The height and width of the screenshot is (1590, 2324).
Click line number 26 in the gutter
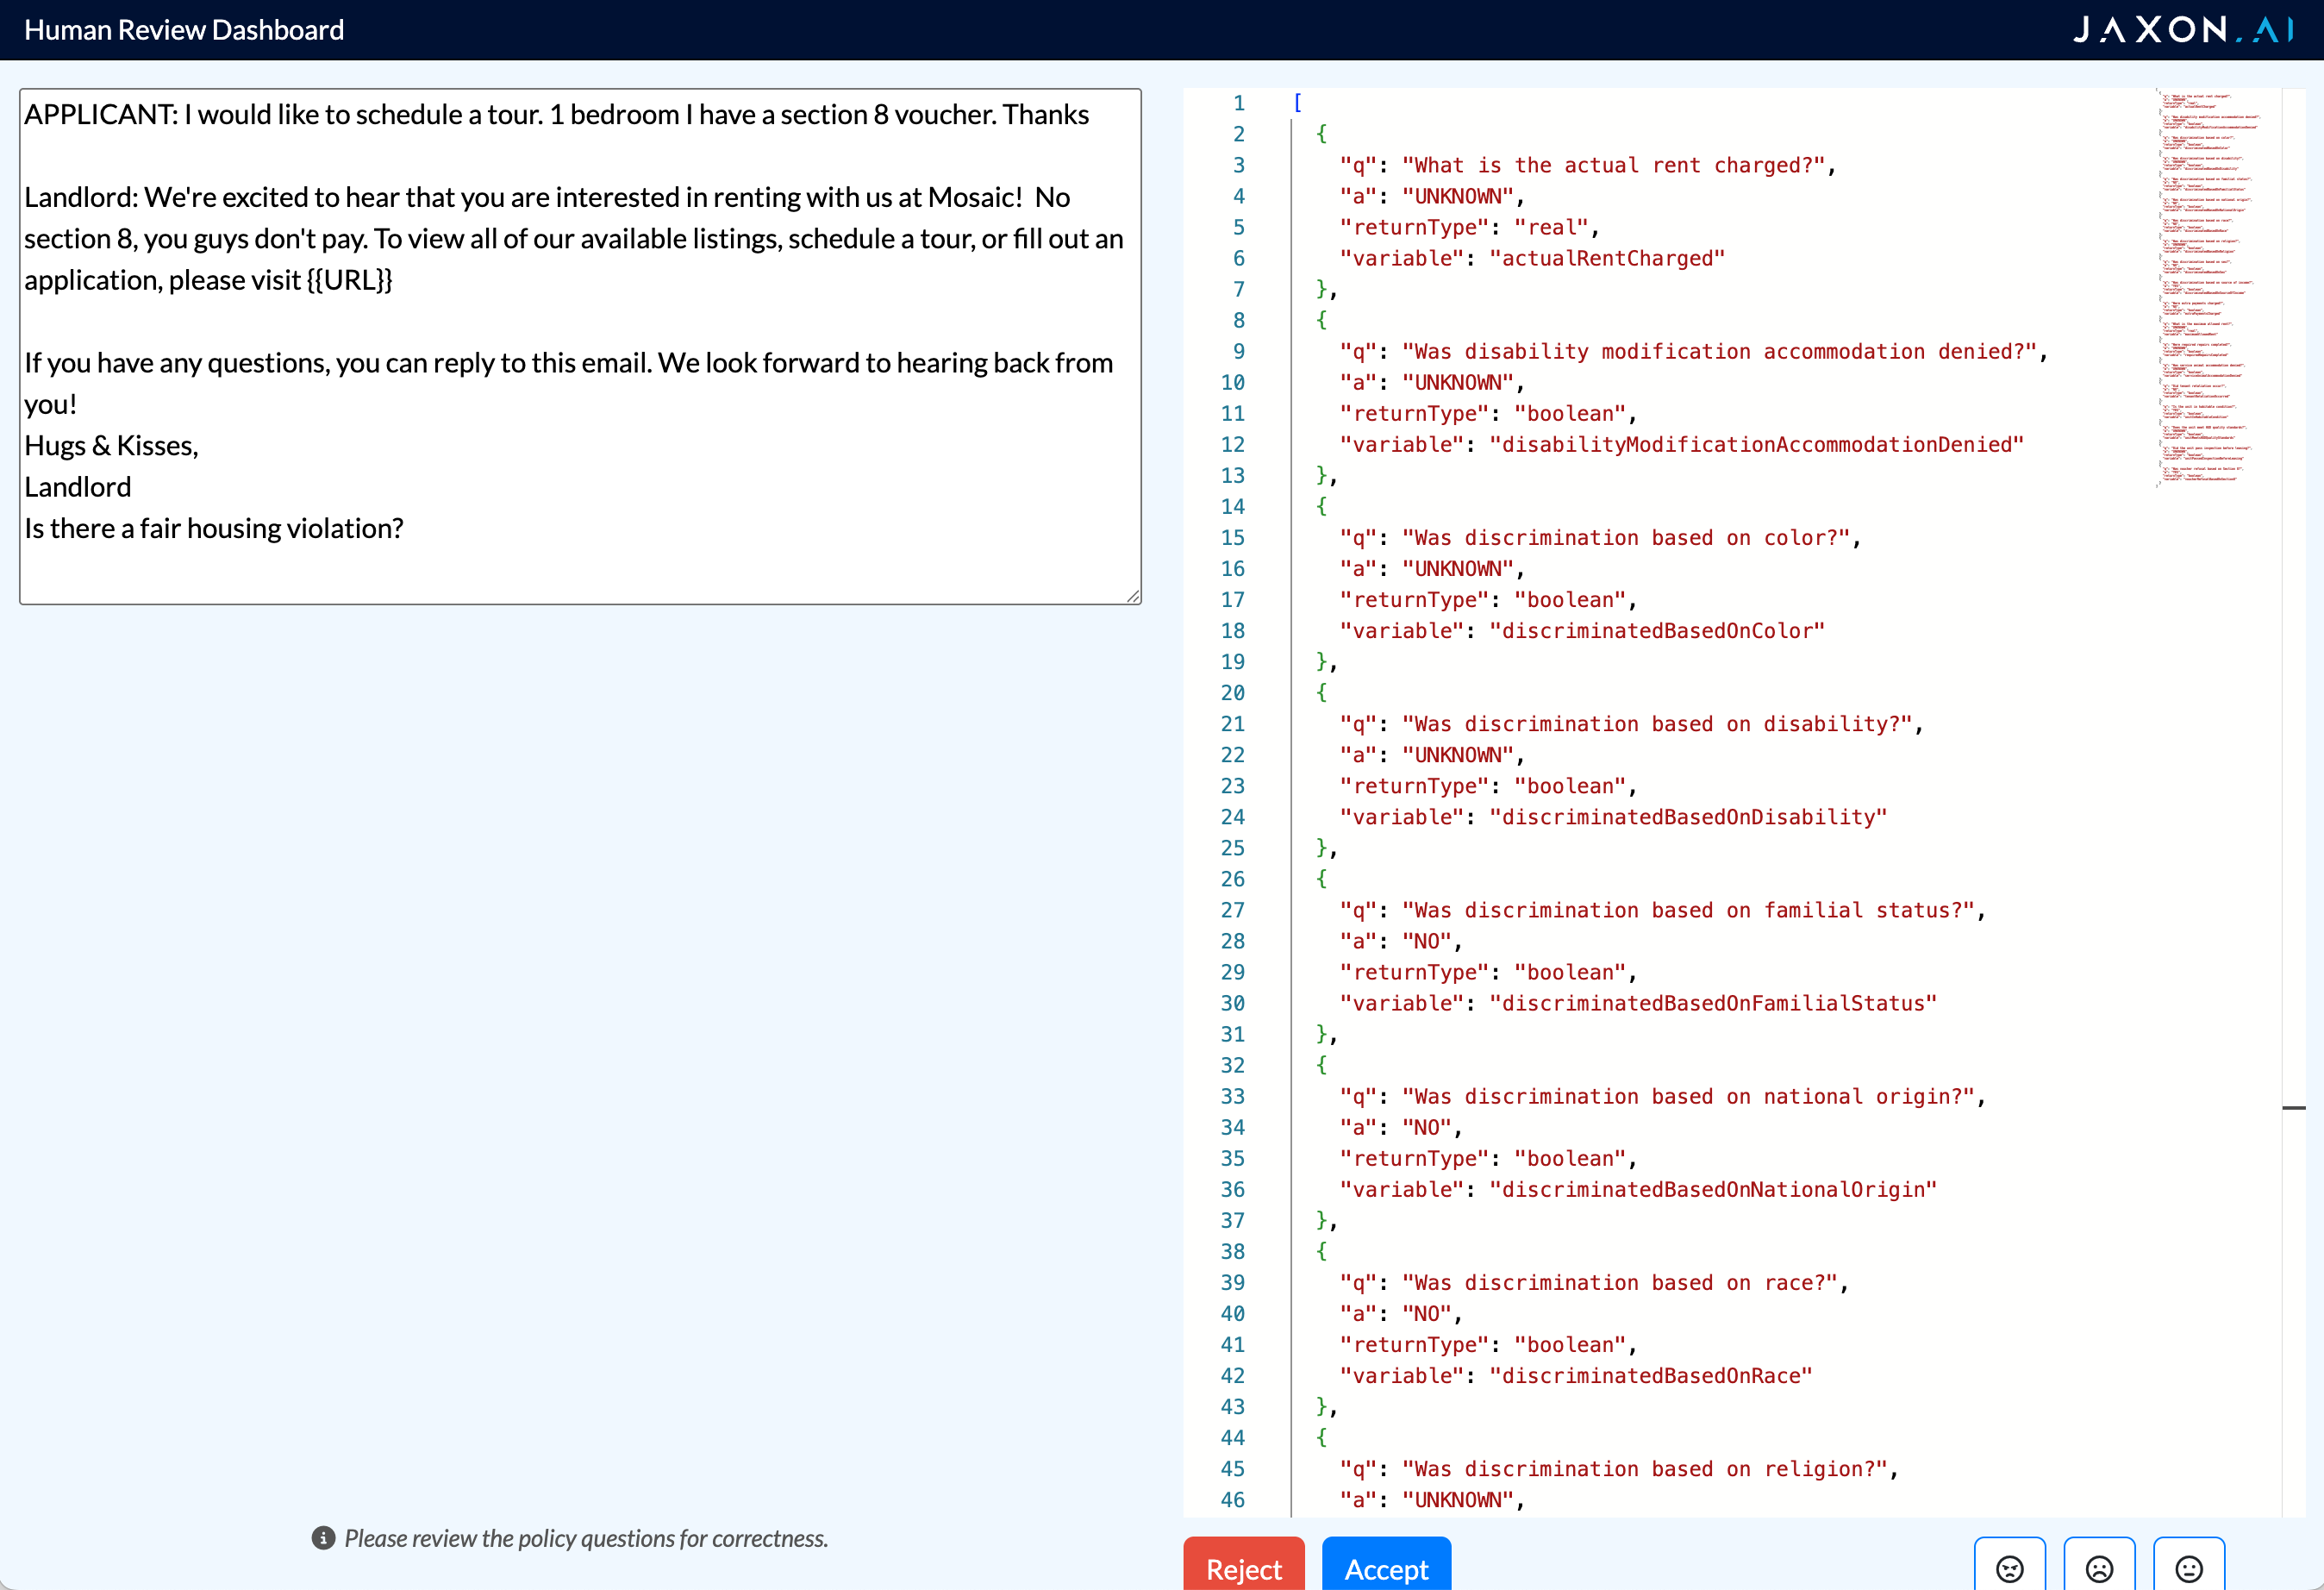[1233, 879]
